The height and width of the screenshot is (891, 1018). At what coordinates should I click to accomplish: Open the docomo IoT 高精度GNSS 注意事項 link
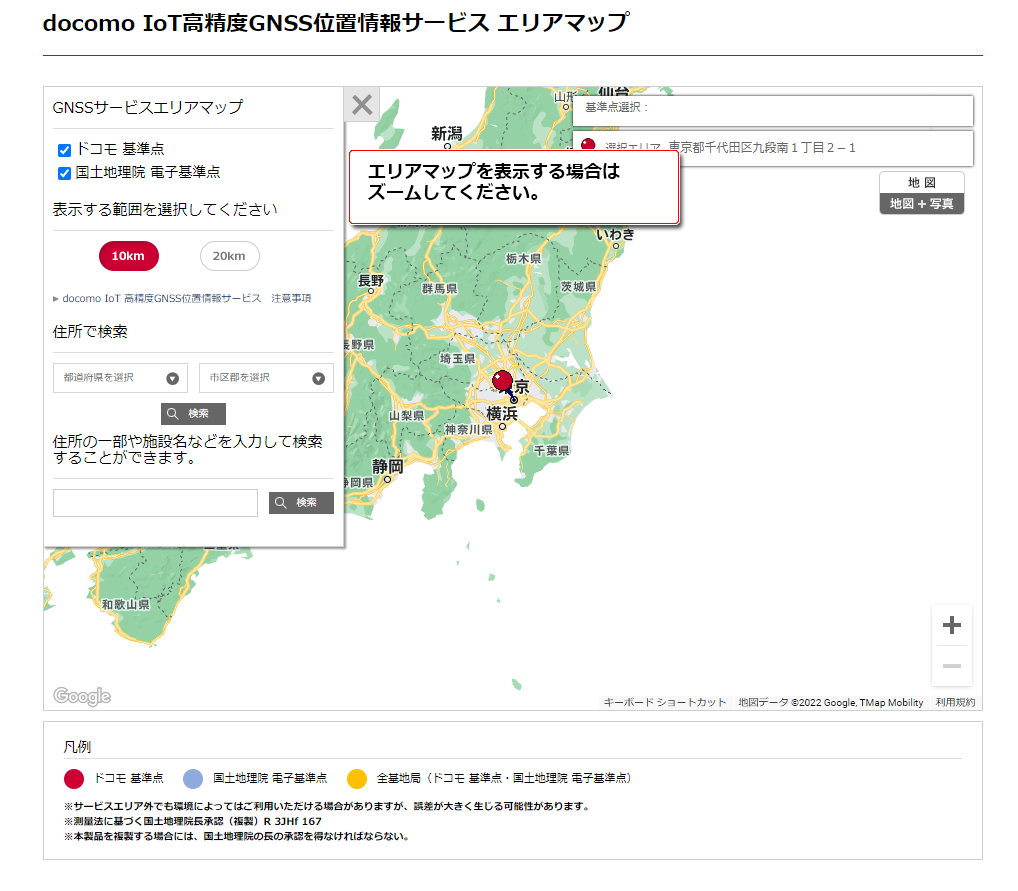(186, 298)
